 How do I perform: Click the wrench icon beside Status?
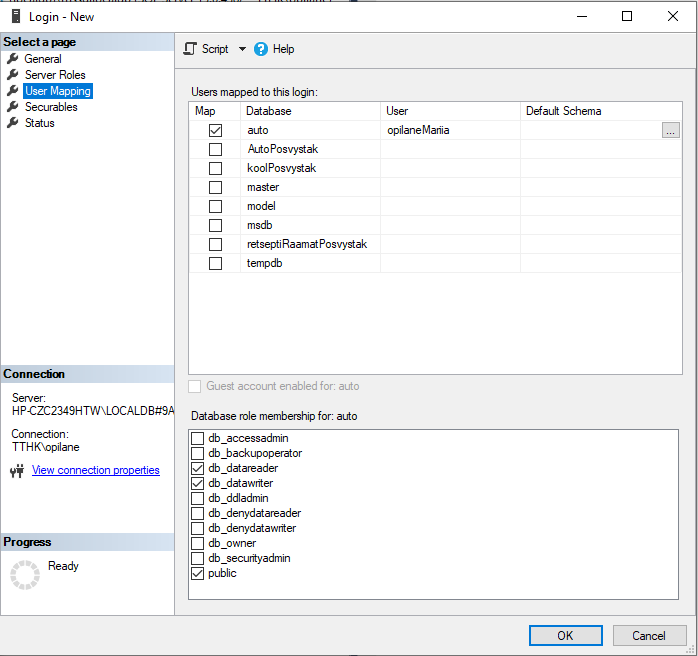point(13,123)
